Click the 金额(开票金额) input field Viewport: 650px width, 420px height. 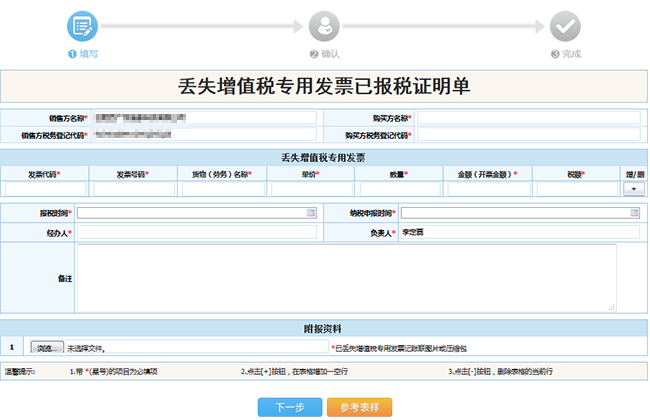pos(487,189)
